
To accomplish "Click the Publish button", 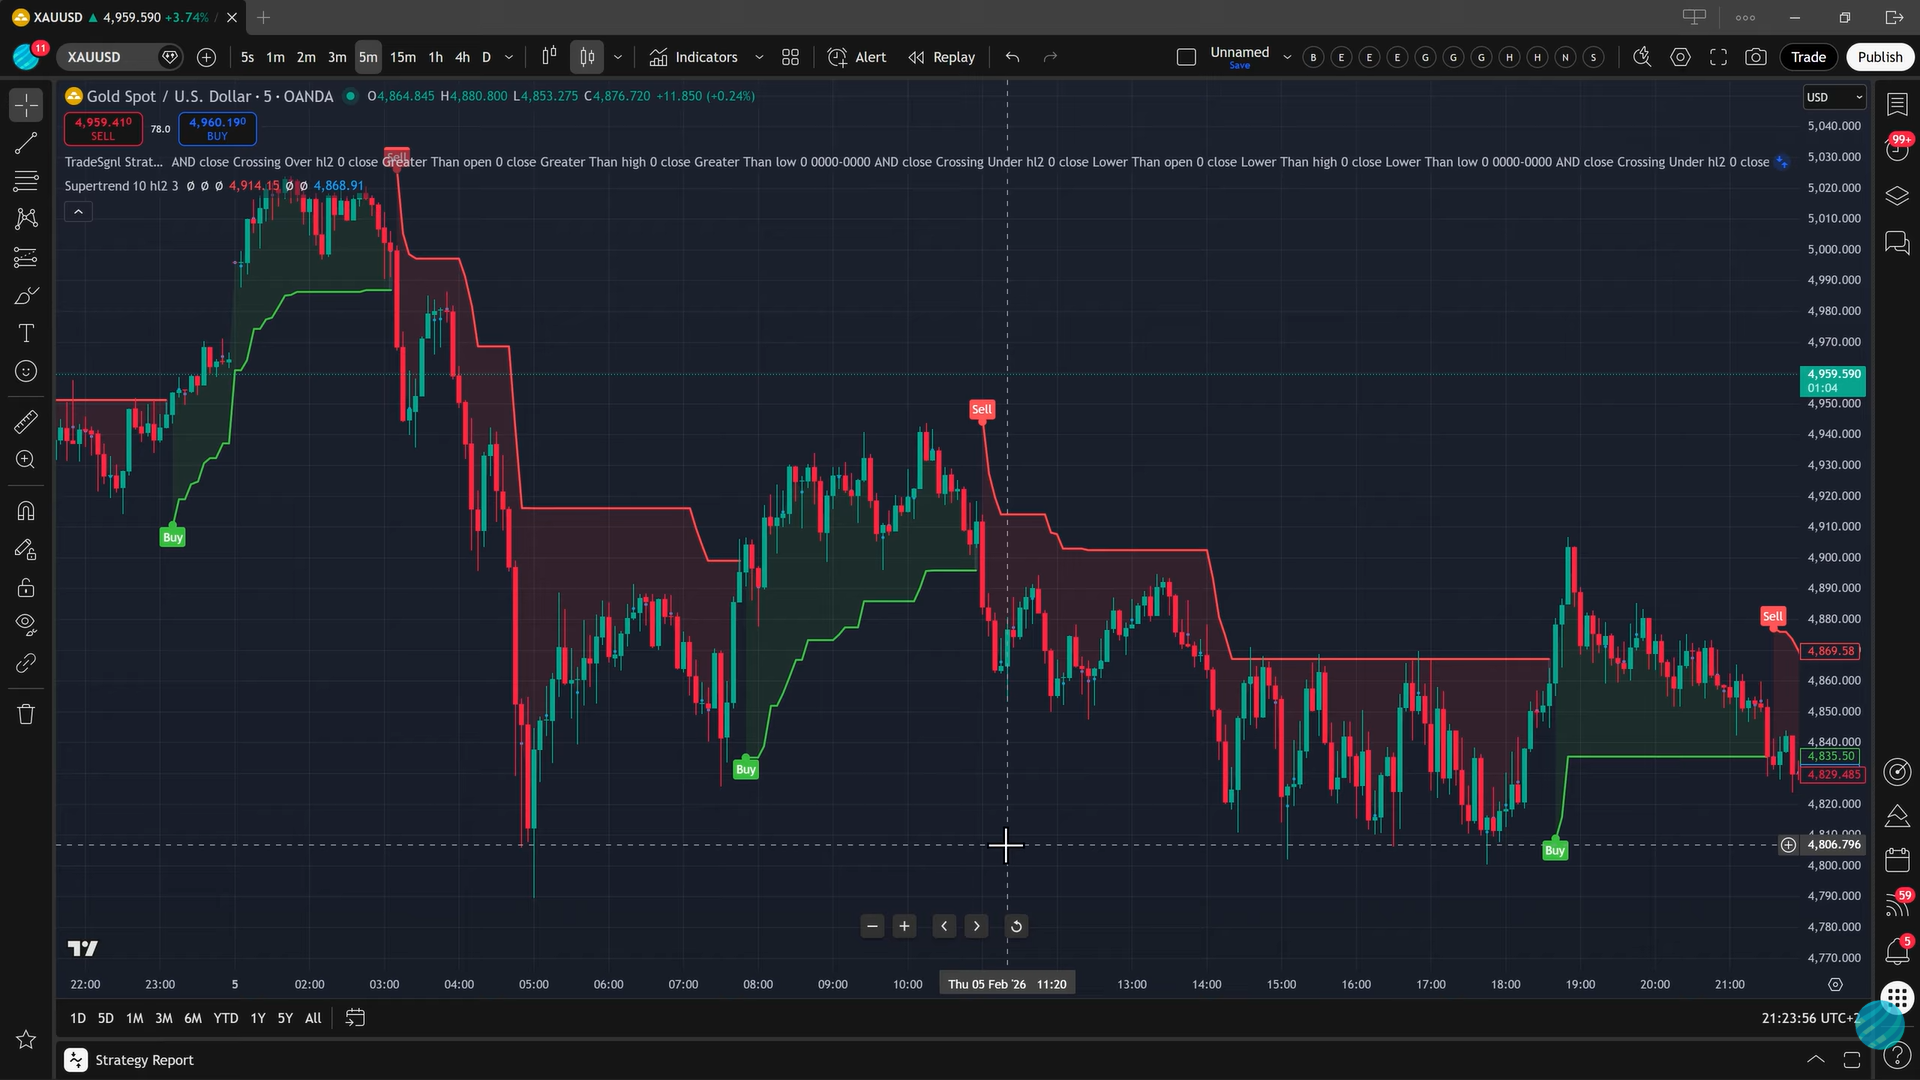I will tap(1880, 57).
